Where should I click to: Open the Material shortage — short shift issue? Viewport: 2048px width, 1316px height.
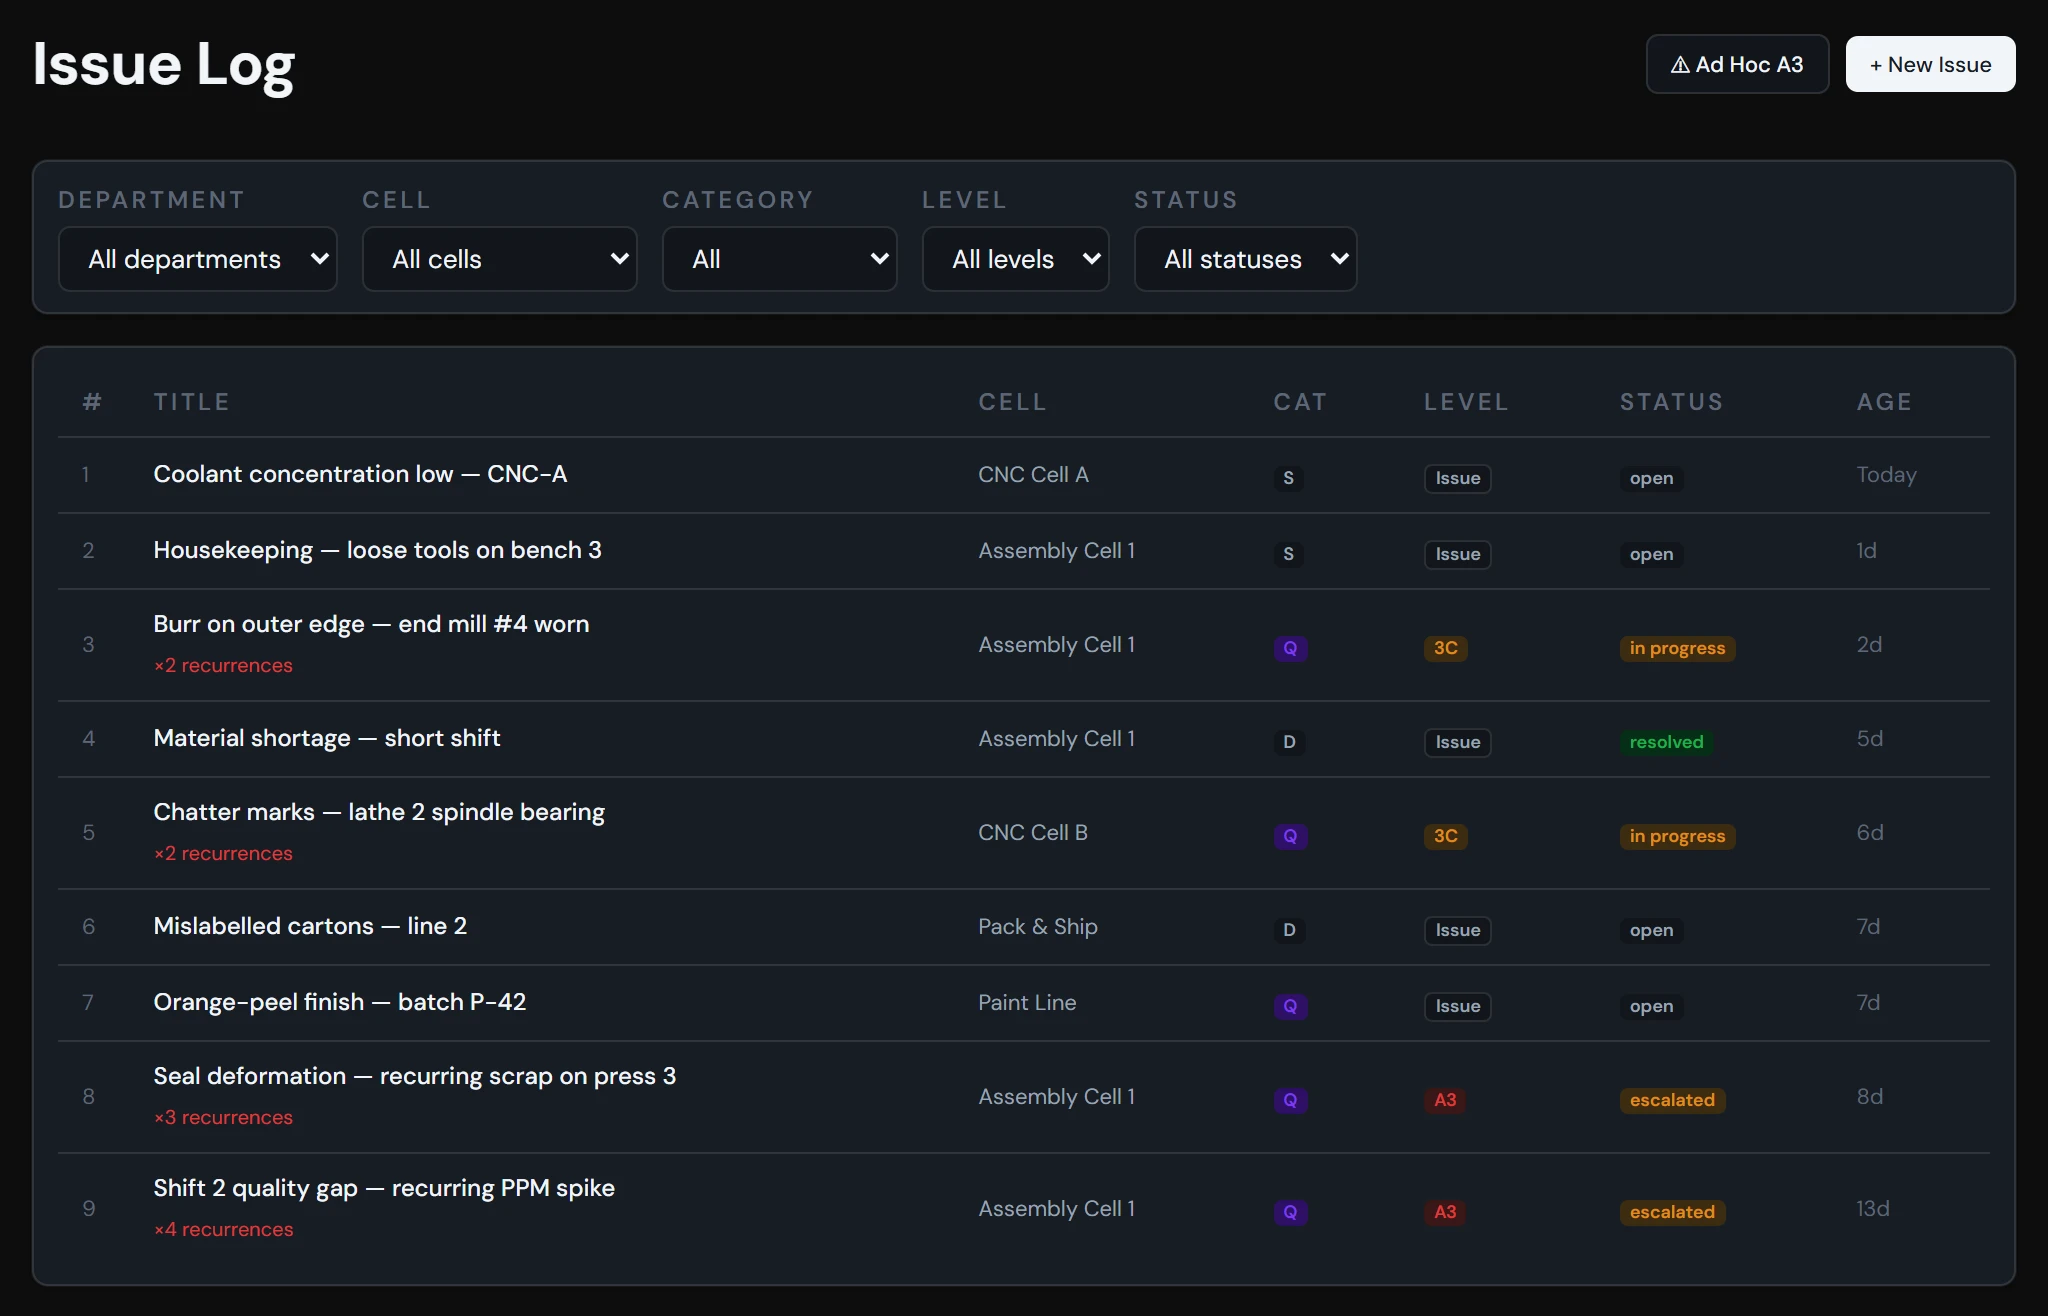click(x=326, y=738)
